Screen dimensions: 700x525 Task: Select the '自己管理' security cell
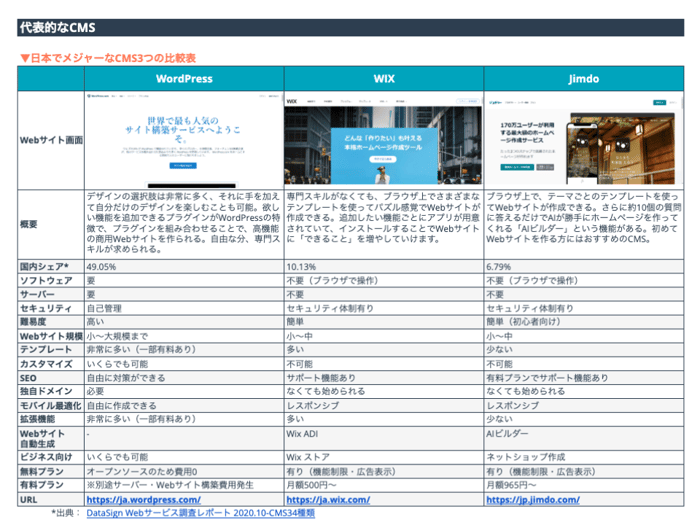[x=104, y=308]
